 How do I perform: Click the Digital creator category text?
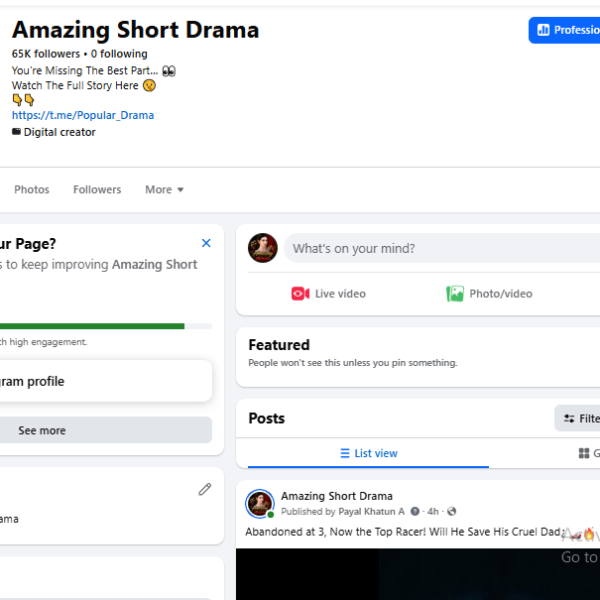pos(59,132)
